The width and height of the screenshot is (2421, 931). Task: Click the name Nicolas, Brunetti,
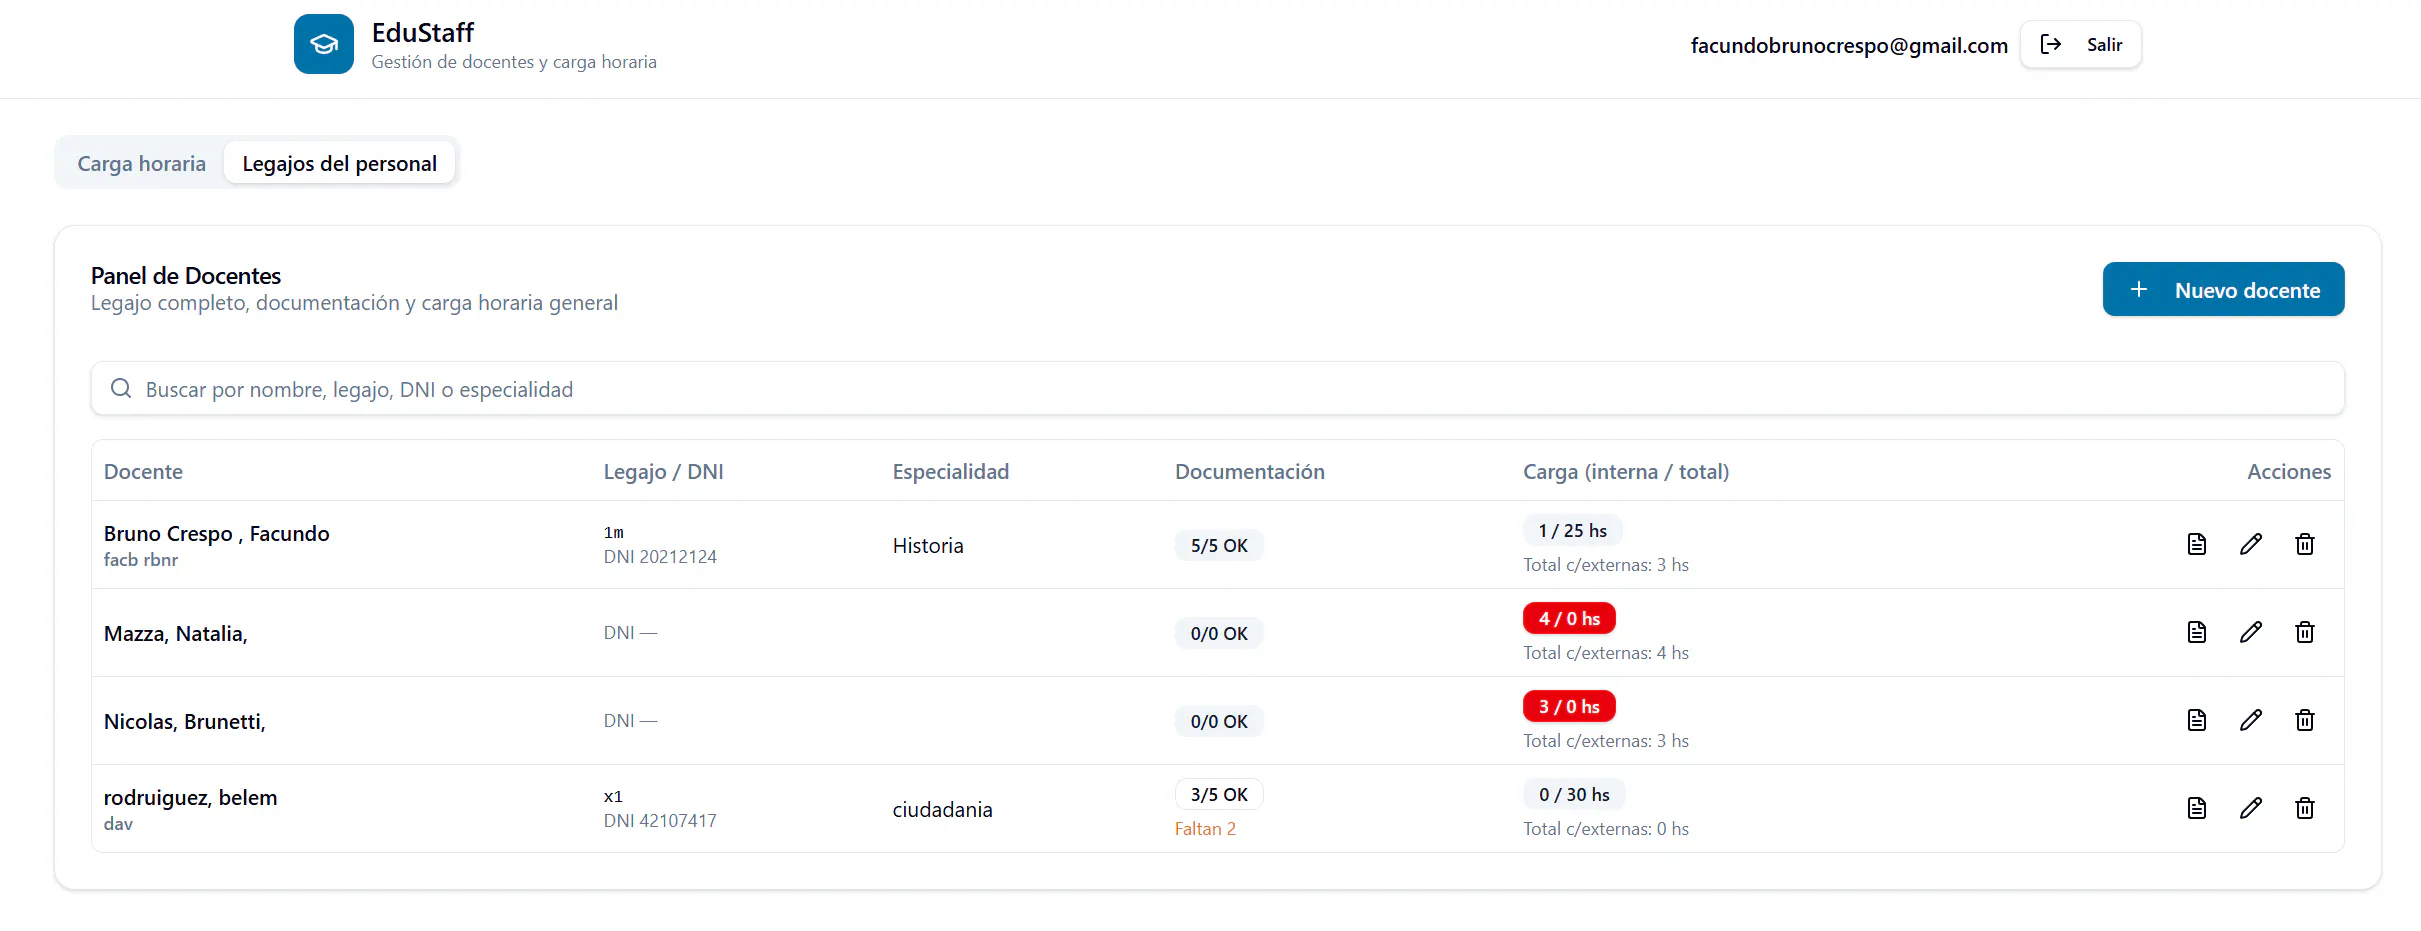(184, 721)
